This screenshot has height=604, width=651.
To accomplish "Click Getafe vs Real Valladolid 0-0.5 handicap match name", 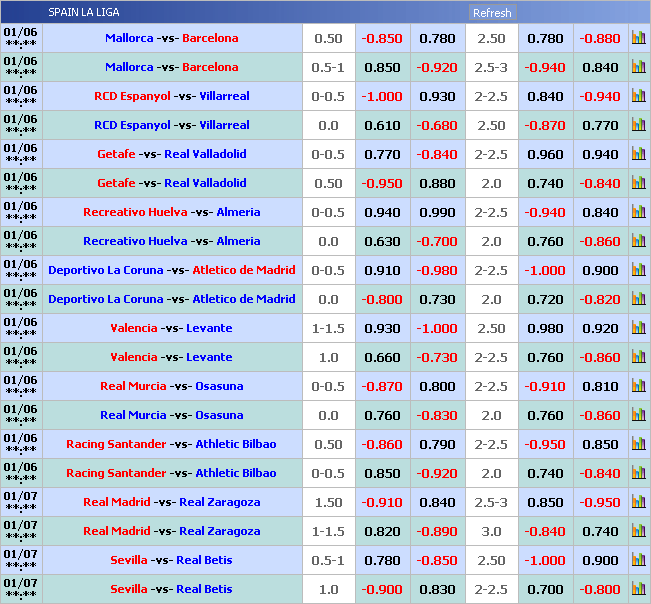I will tap(171, 154).
